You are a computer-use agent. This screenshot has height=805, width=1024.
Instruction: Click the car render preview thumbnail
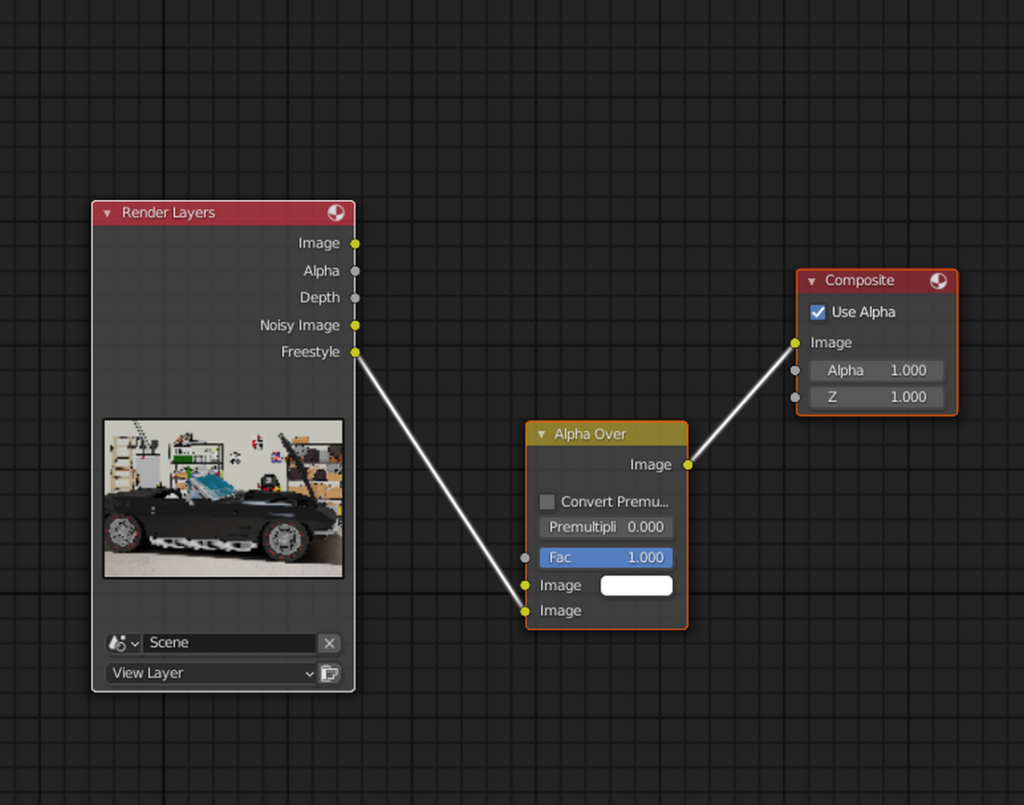coord(223,498)
